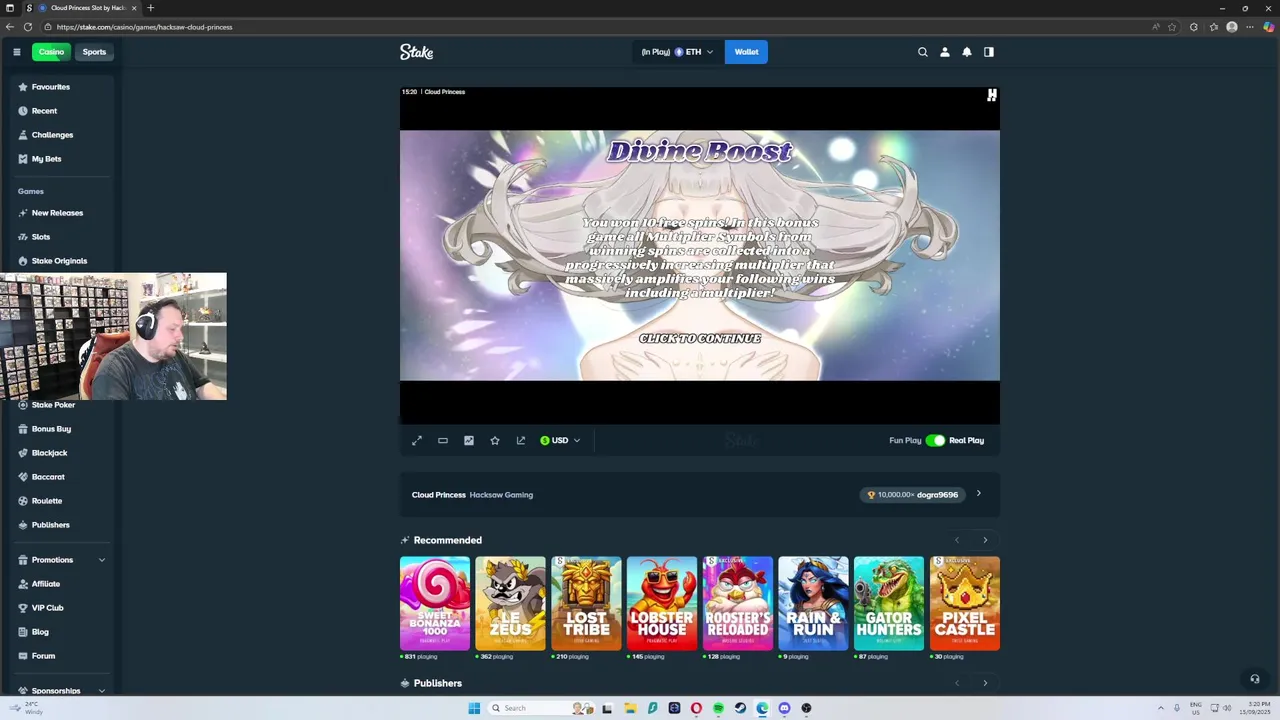Open Windows Start menu
The height and width of the screenshot is (720, 1280).
coord(474,708)
